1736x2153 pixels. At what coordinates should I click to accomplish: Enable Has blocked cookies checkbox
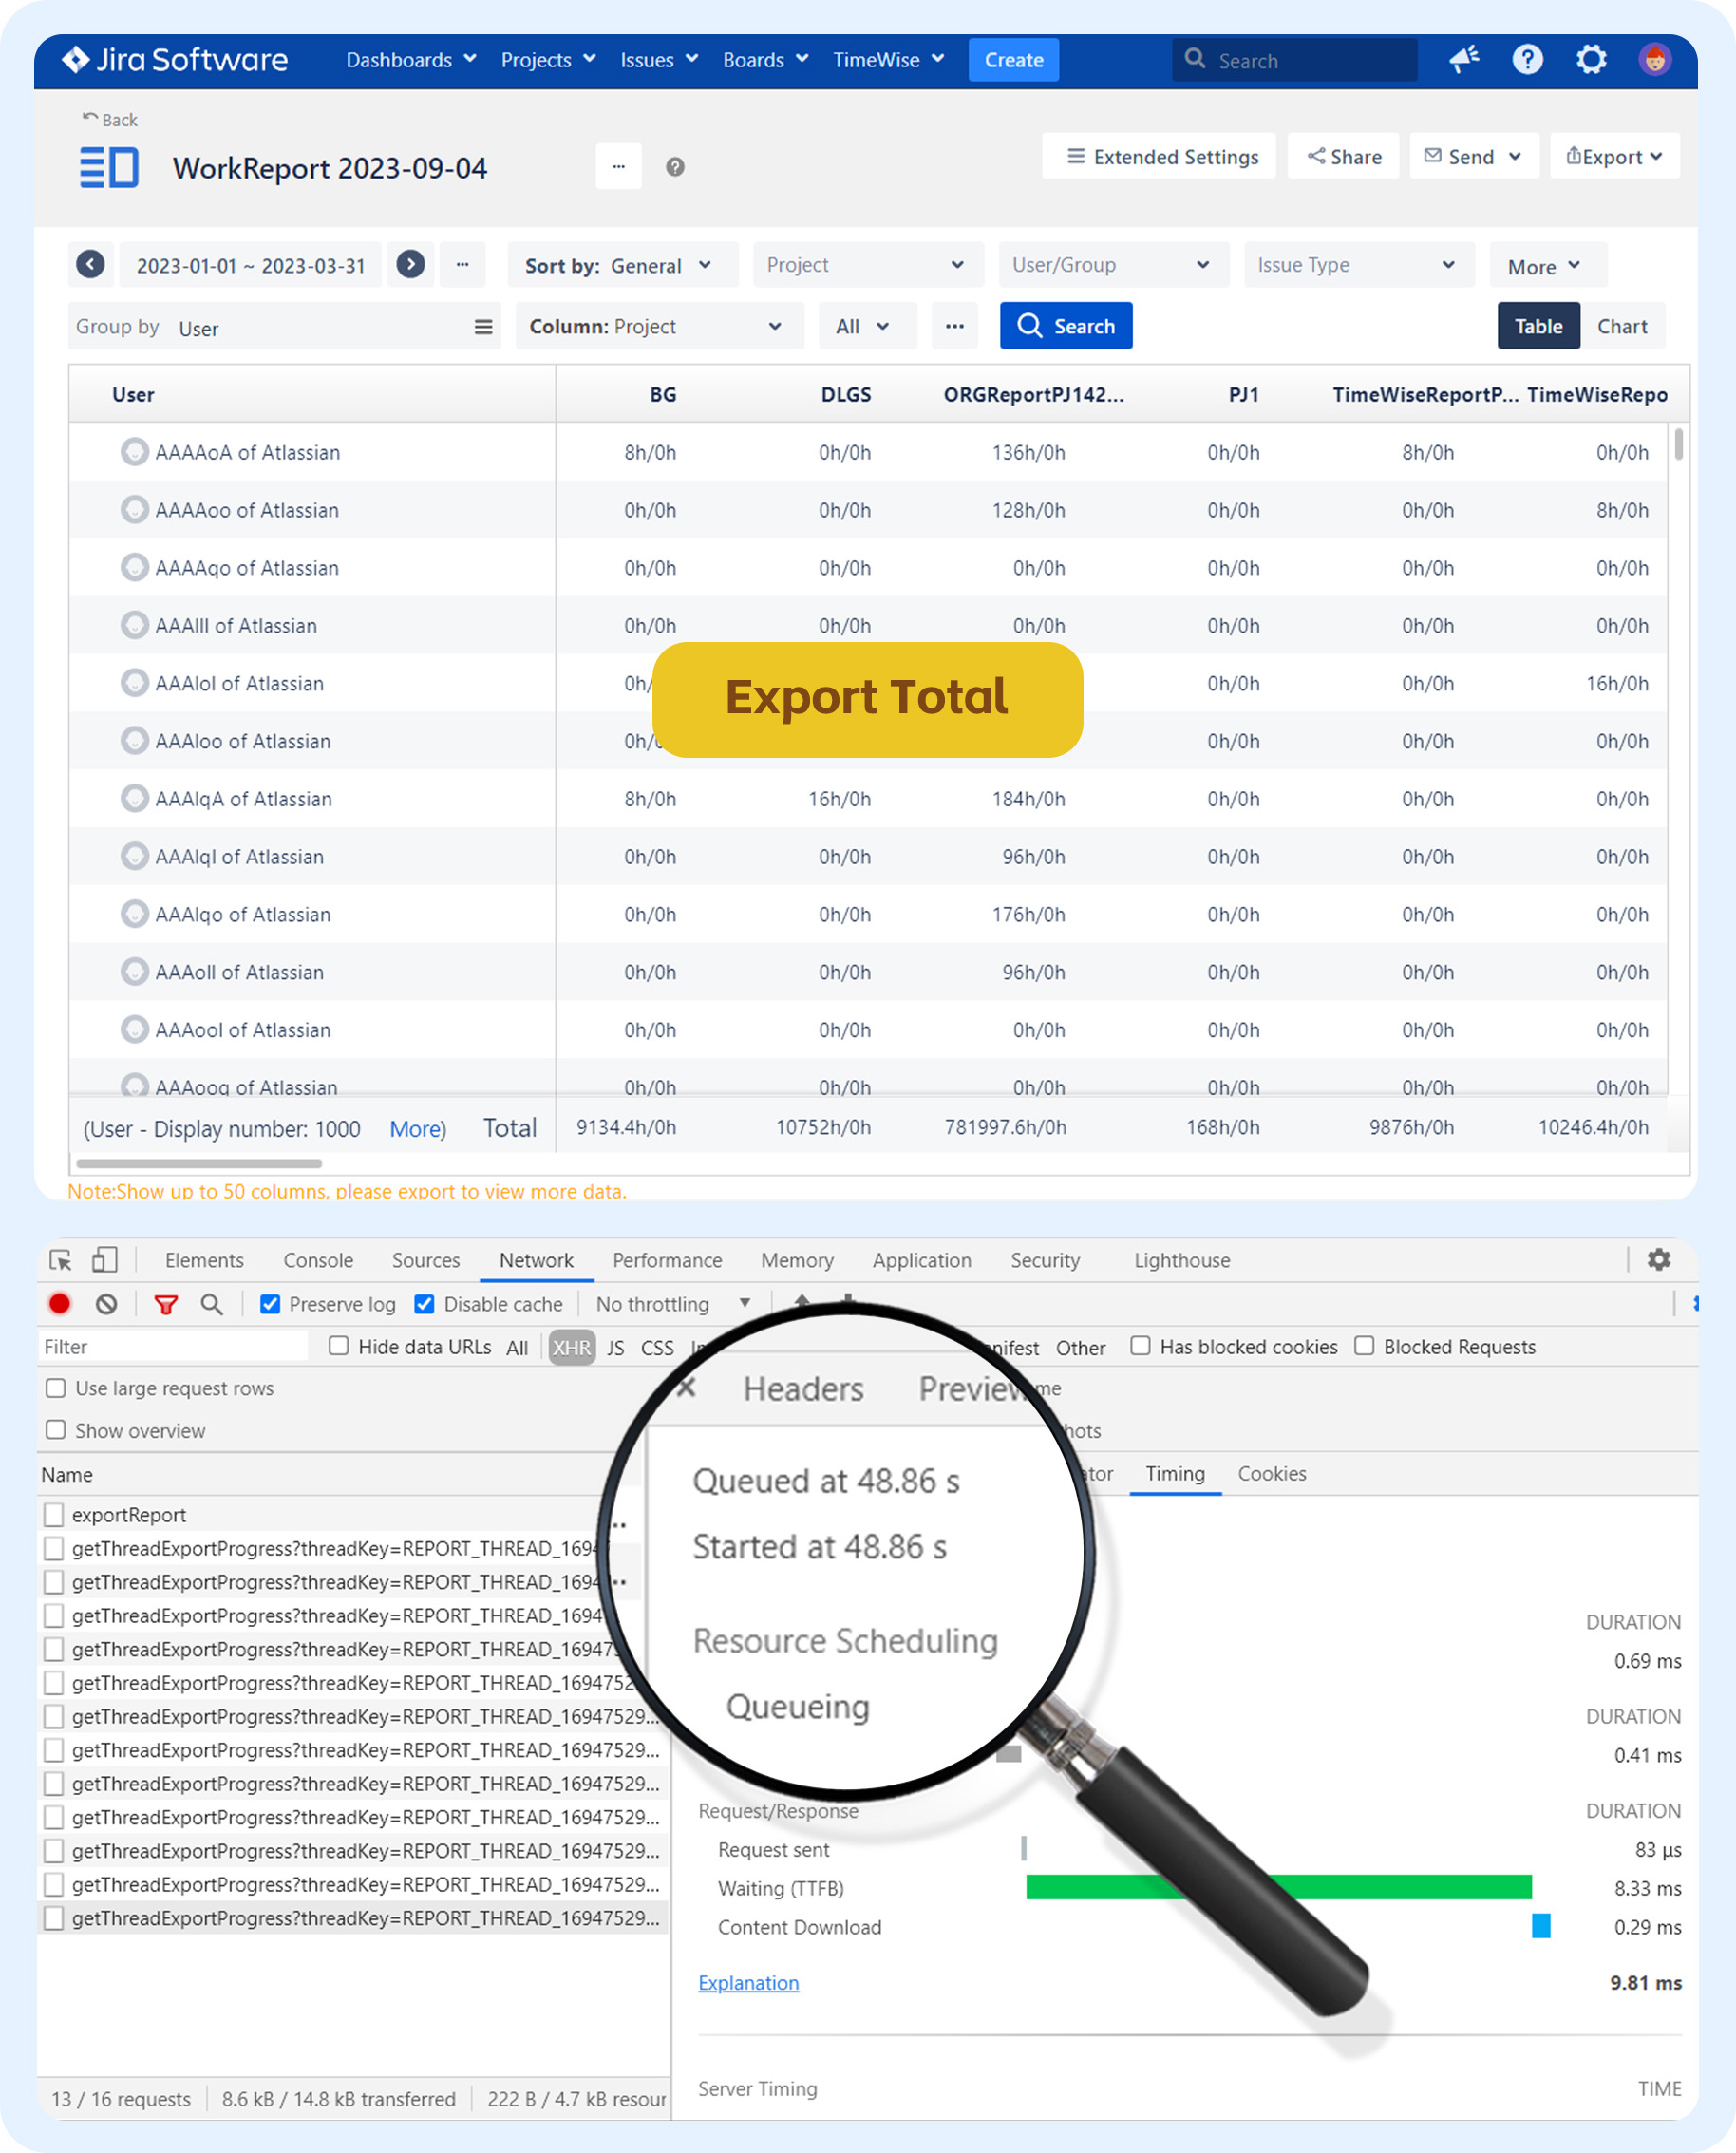[1140, 1346]
